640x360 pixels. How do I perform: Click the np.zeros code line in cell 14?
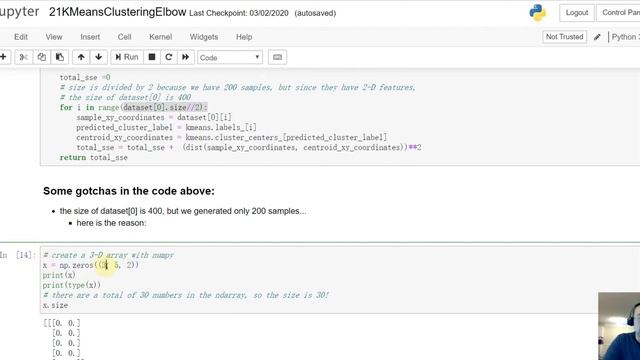(x=91, y=265)
